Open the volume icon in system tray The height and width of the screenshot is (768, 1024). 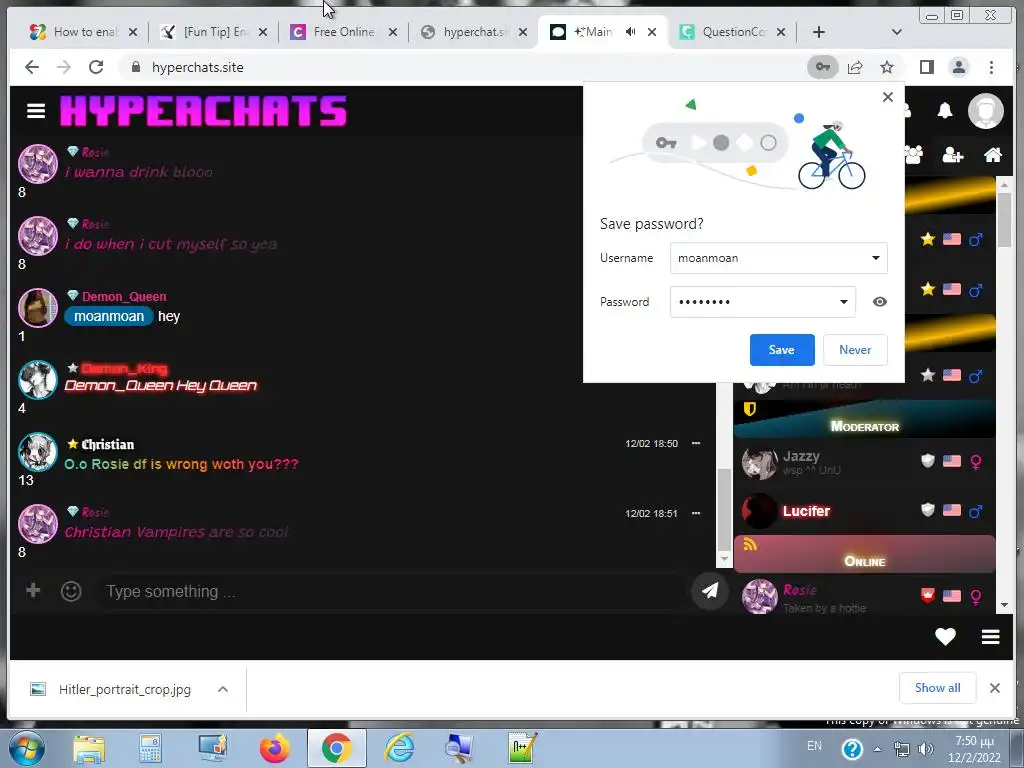[925, 749]
